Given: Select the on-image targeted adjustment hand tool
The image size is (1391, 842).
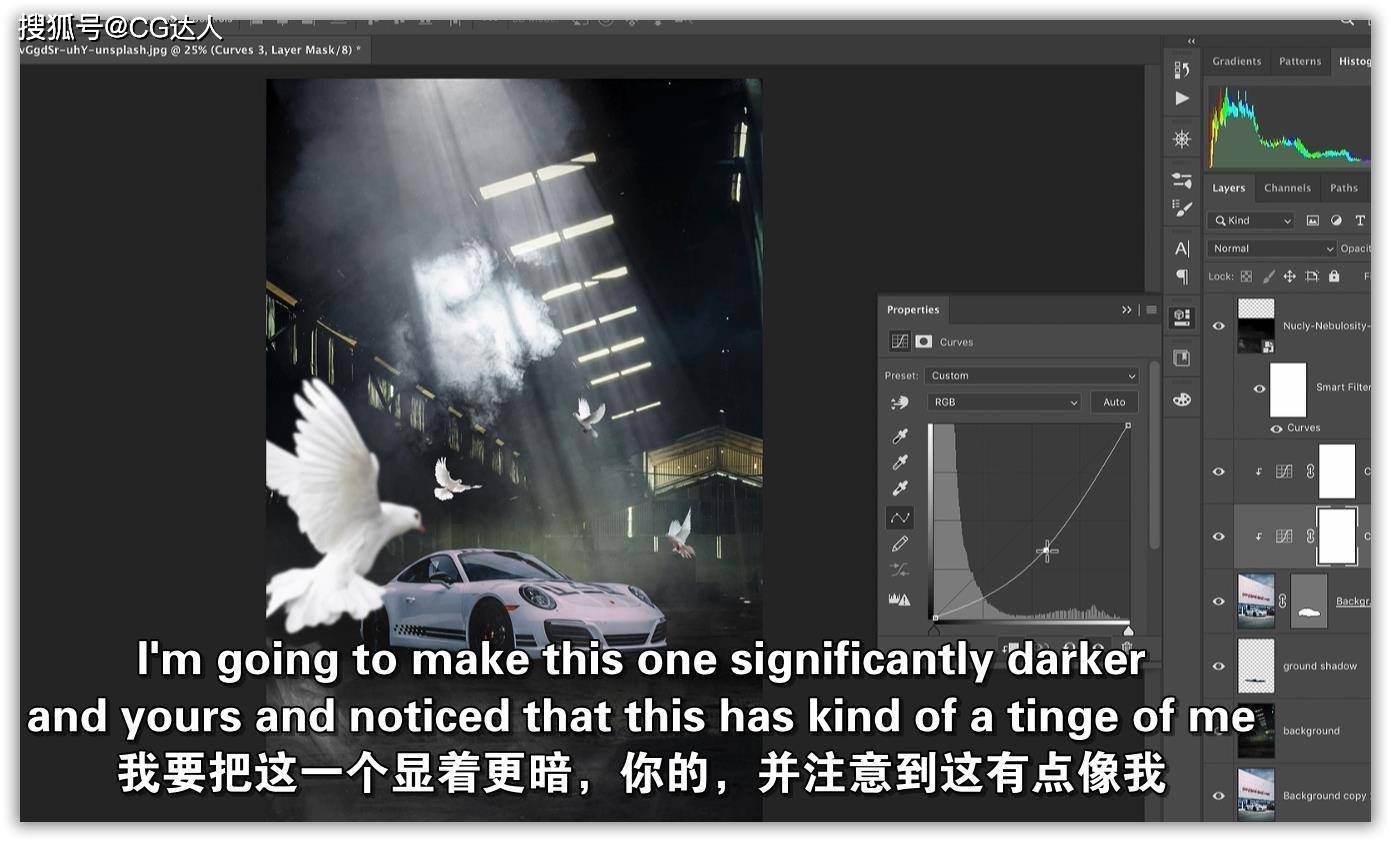Looking at the screenshot, I should [x=899, y=402].
